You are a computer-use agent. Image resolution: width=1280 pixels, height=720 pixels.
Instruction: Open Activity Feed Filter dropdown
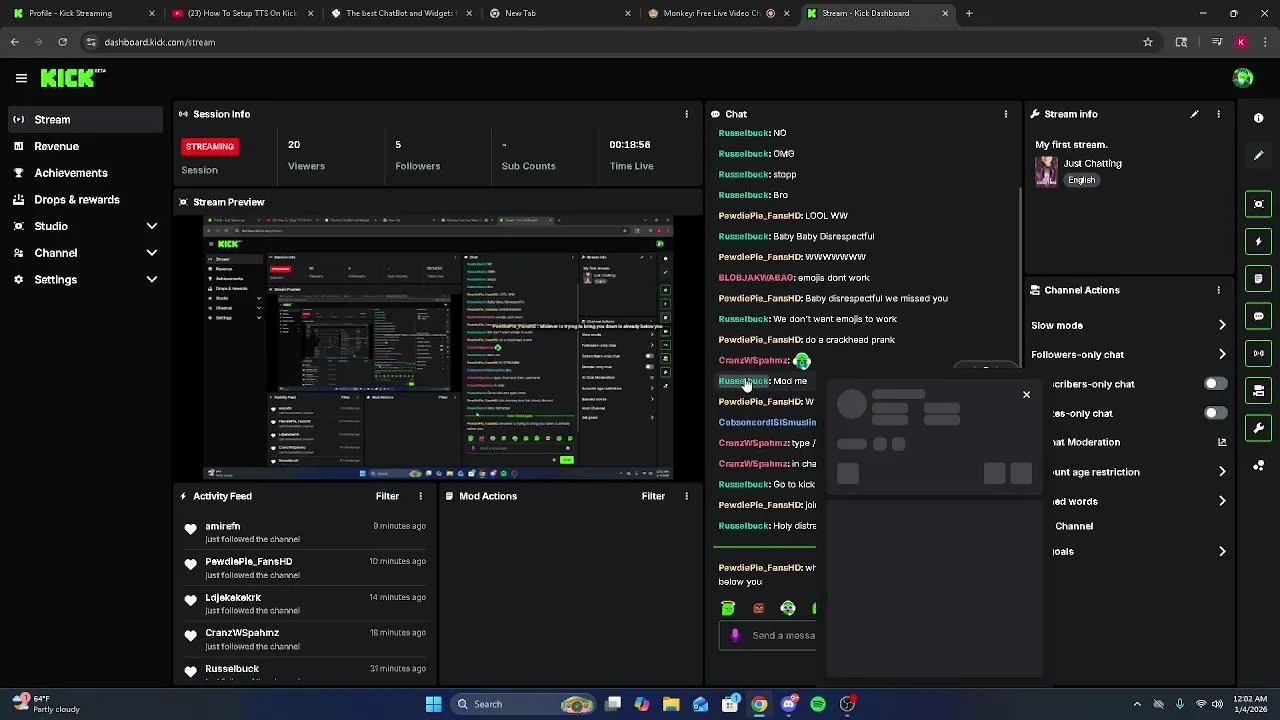(x=387, y=496)
